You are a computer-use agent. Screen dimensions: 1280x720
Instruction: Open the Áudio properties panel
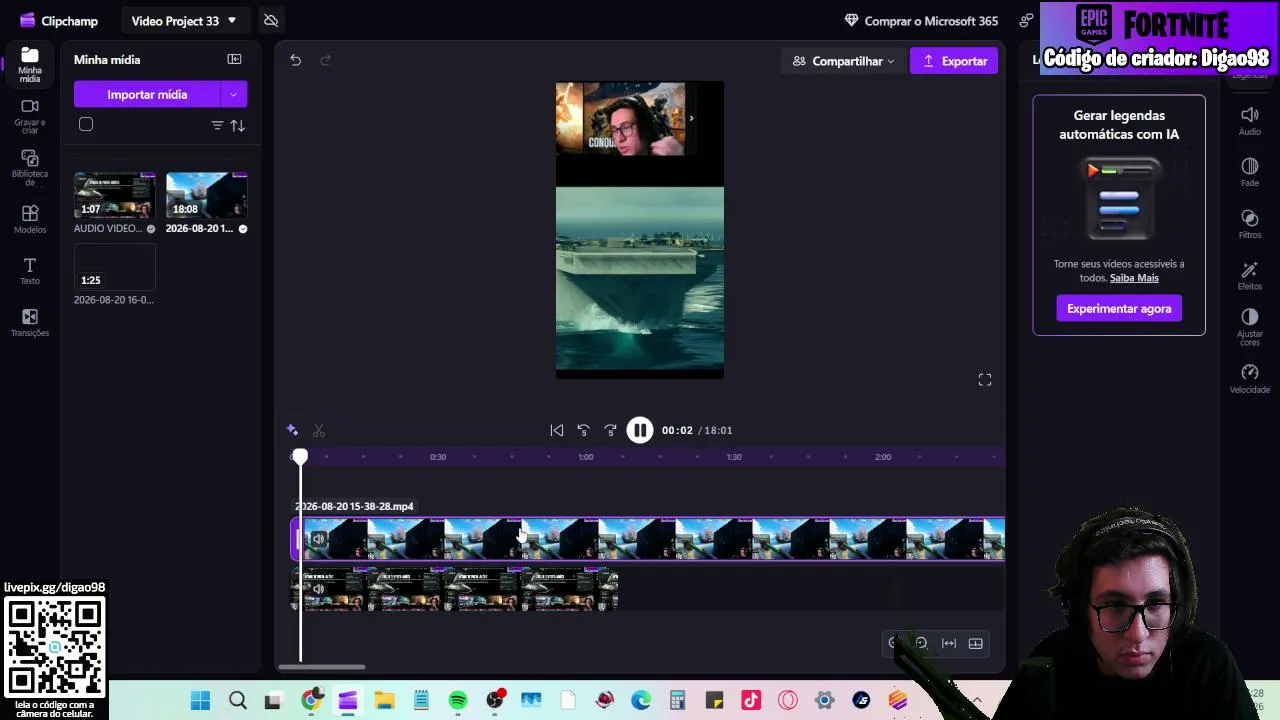point(1250,121)
